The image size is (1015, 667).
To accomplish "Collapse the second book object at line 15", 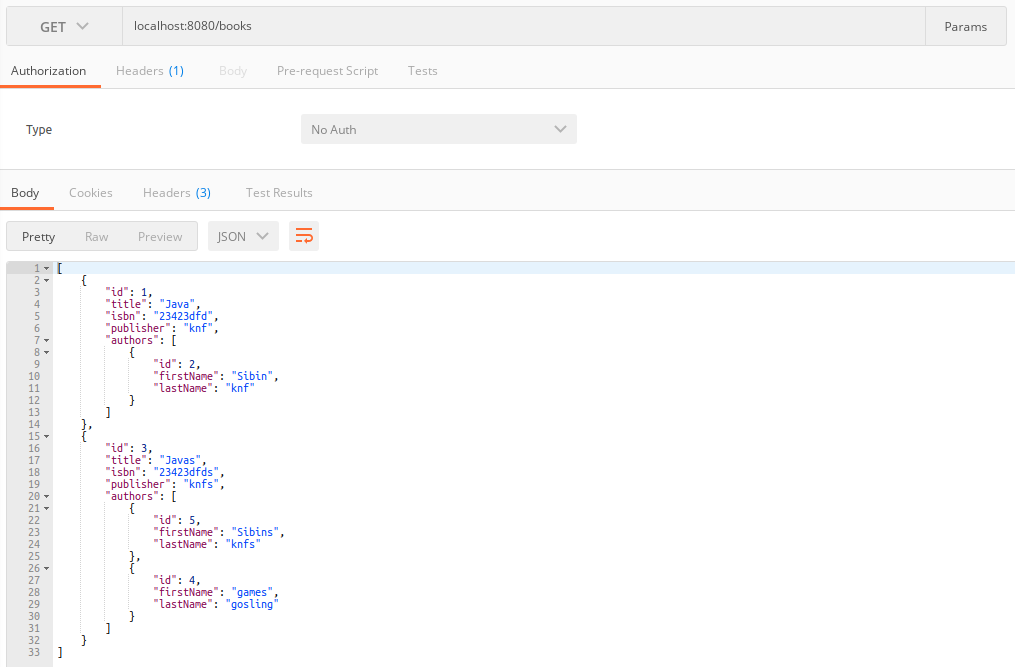I will pyautogui.click(x=44, y=436).
